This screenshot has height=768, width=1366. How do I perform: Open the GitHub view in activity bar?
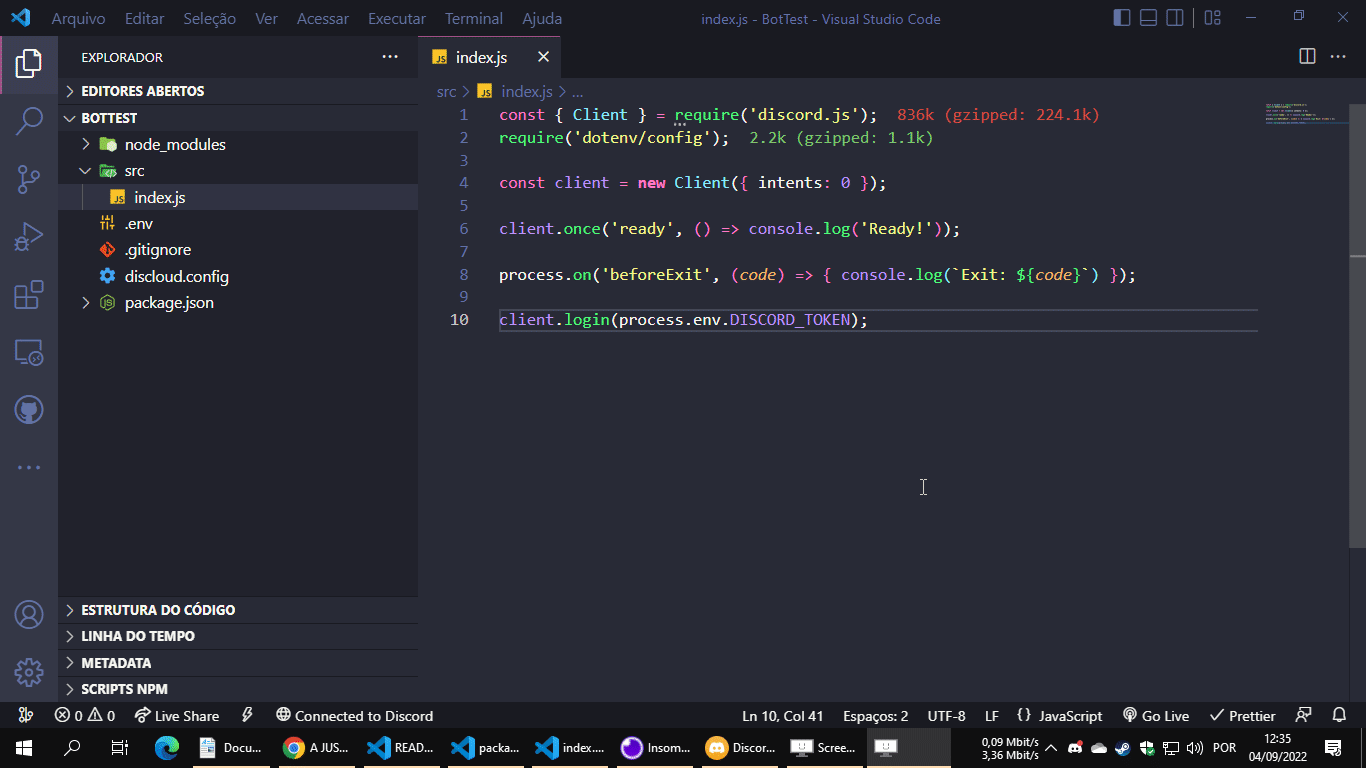pos(29,410)
